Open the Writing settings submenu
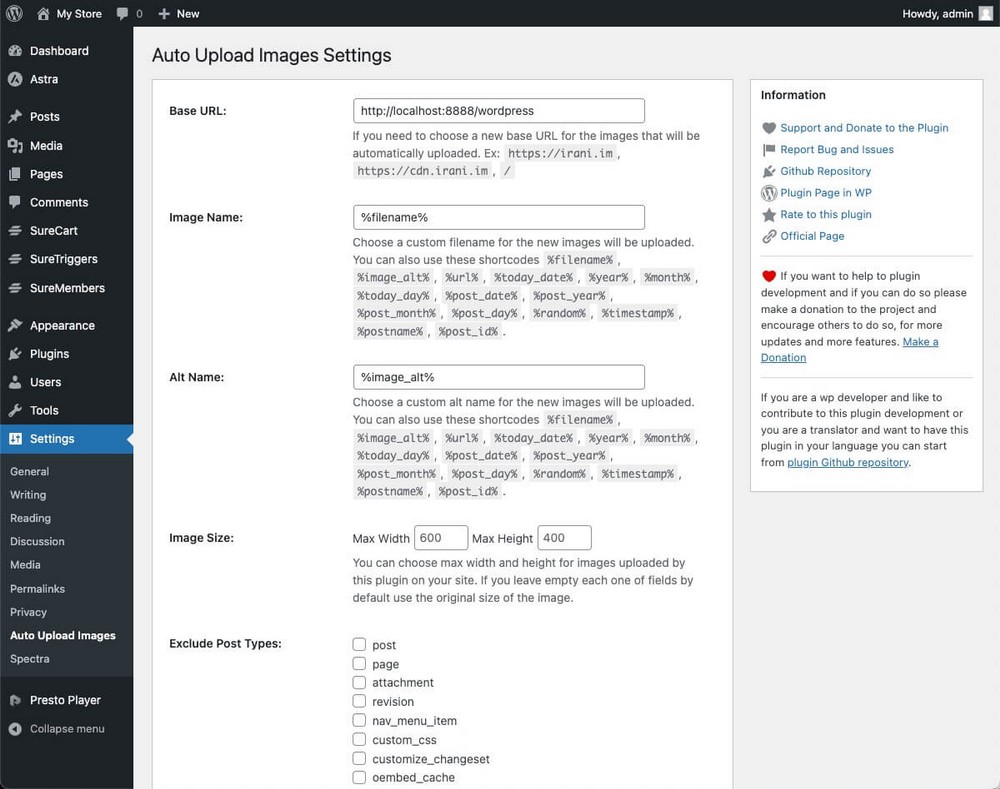 click(28, 495)
